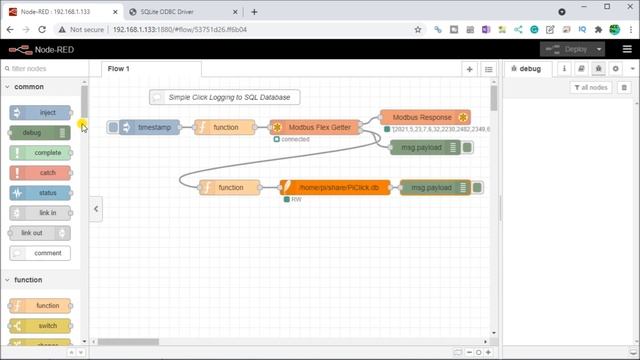Select the upper msg.payload debug node
This screenshot has width=640, height=360.
[x=425, y=147]
